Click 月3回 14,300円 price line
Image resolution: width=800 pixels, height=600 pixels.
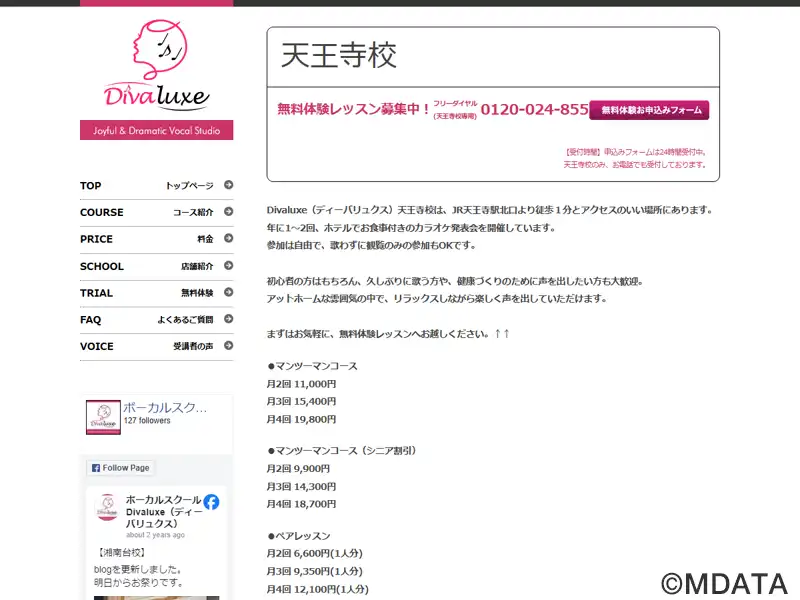pyautogui.click(x=302, y=486)
